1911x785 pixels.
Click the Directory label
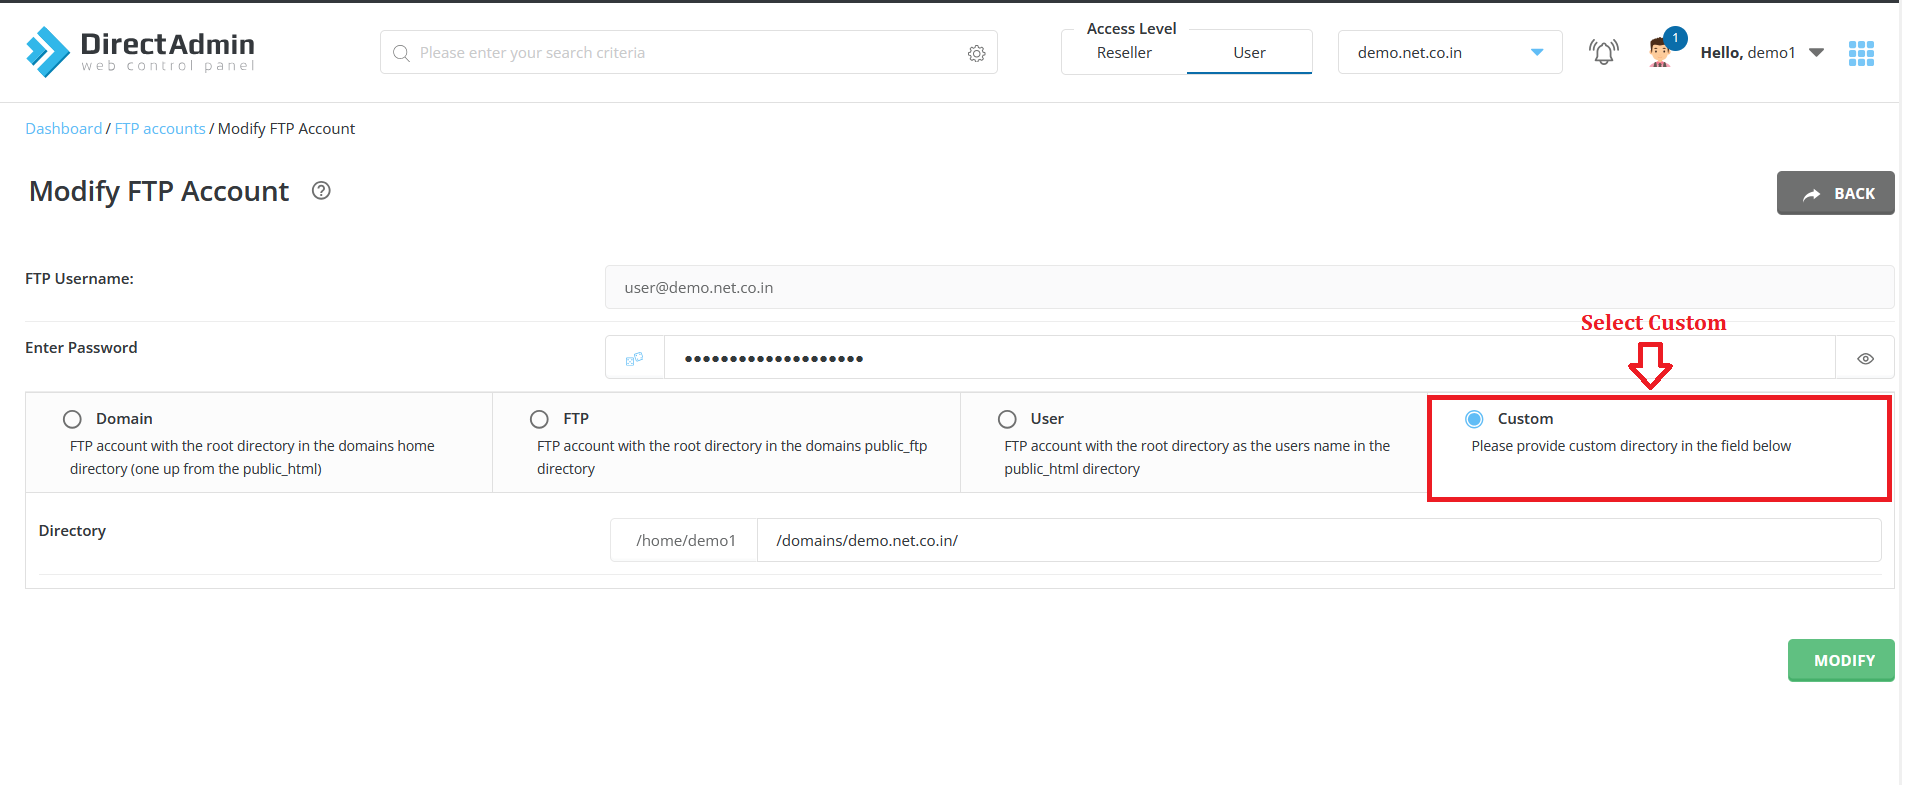coord(72,531)
